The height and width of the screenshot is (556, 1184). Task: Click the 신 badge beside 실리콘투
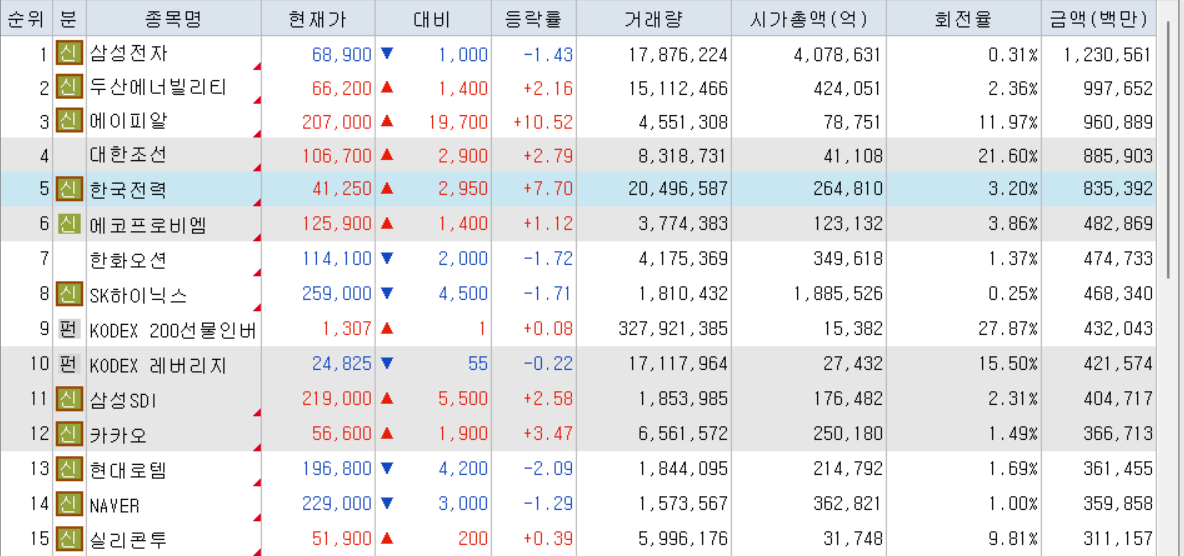[69, 539]
